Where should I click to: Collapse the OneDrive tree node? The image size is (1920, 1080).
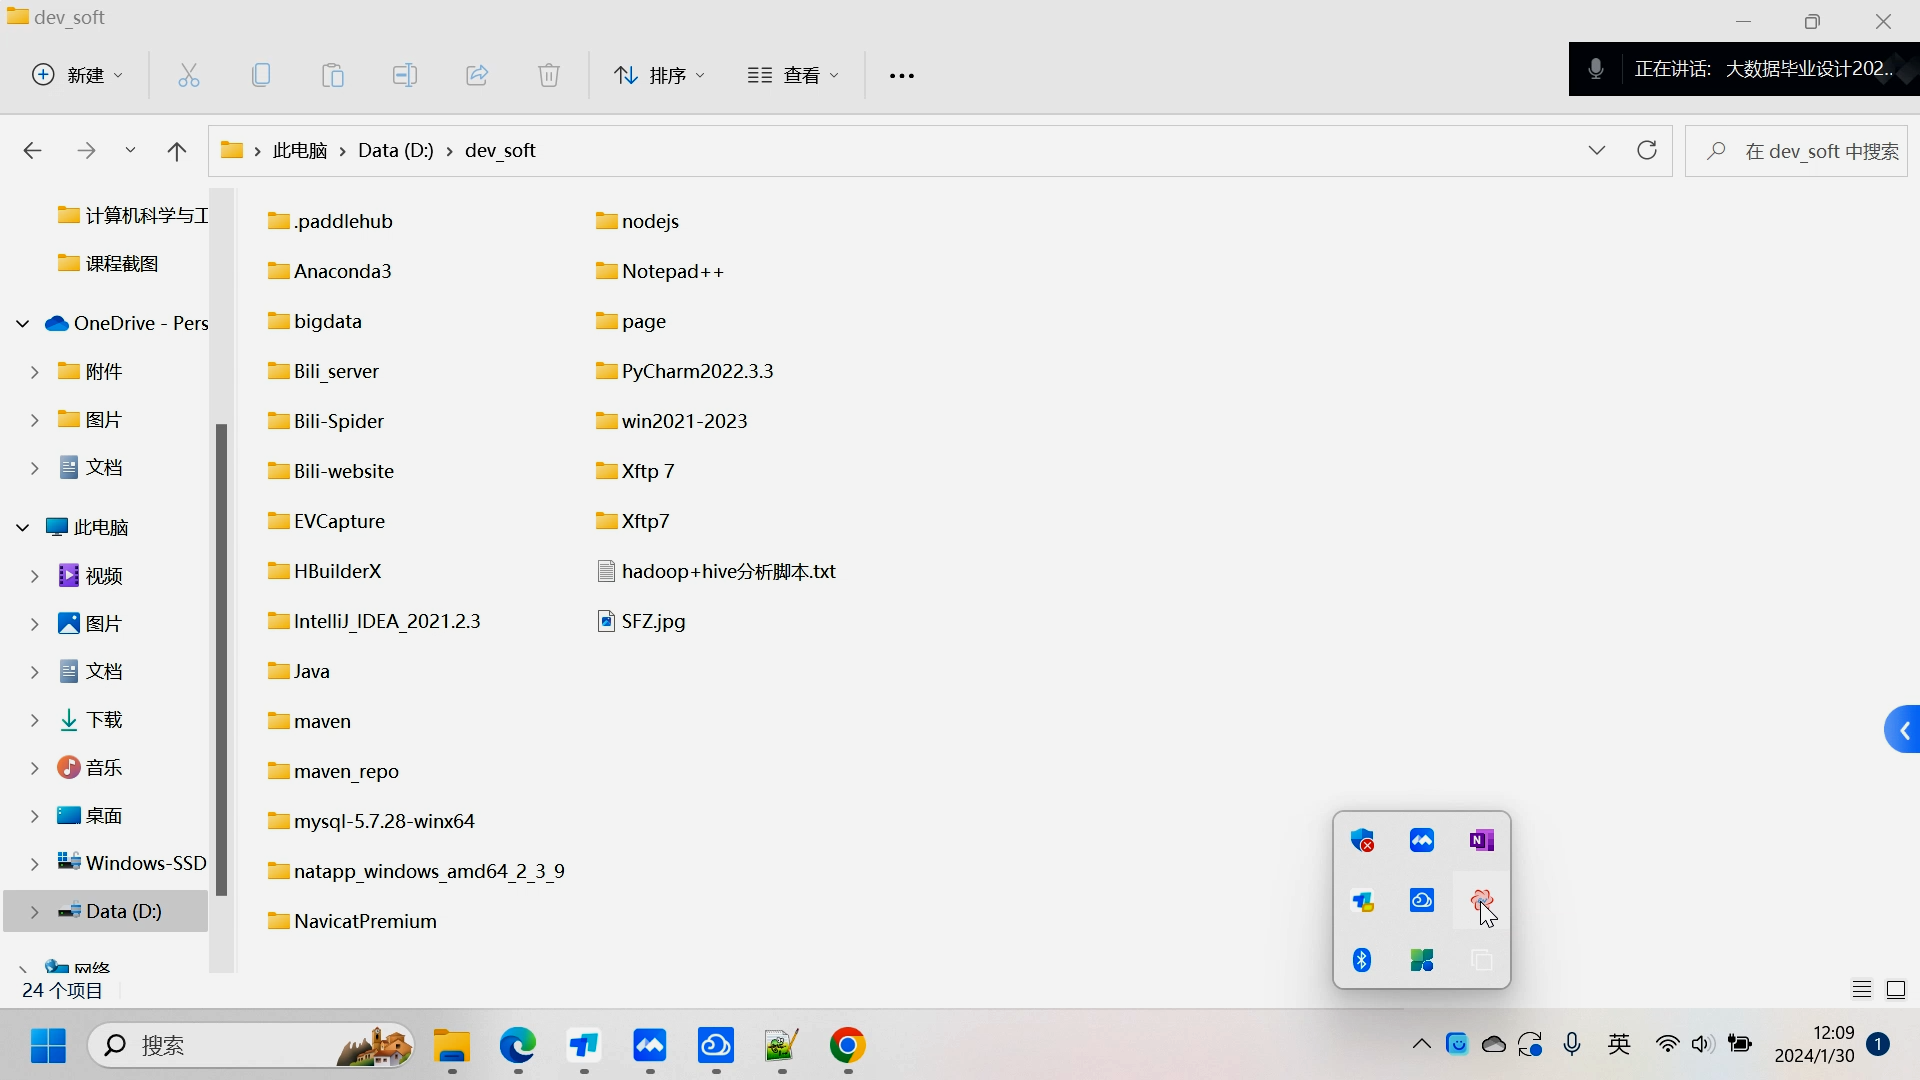pos(23,323)
